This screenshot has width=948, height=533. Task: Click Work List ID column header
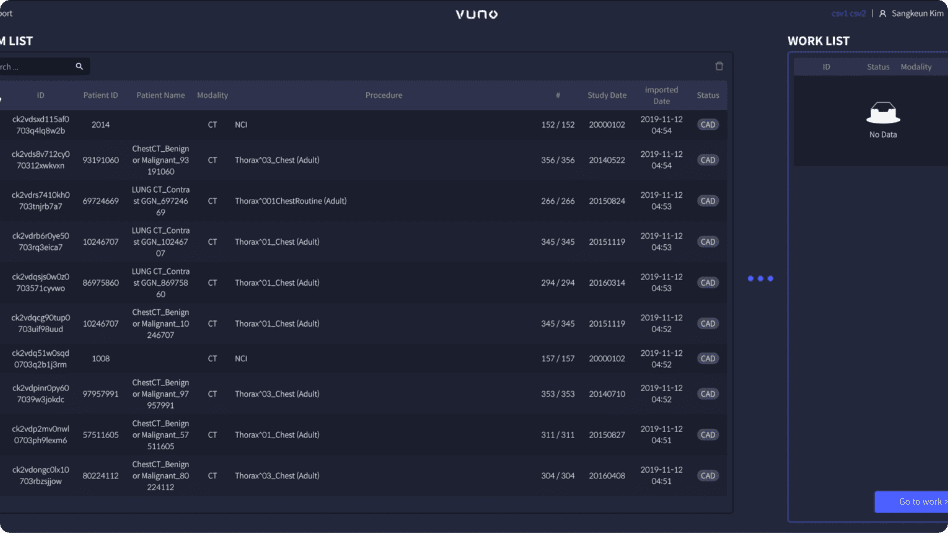826,67
